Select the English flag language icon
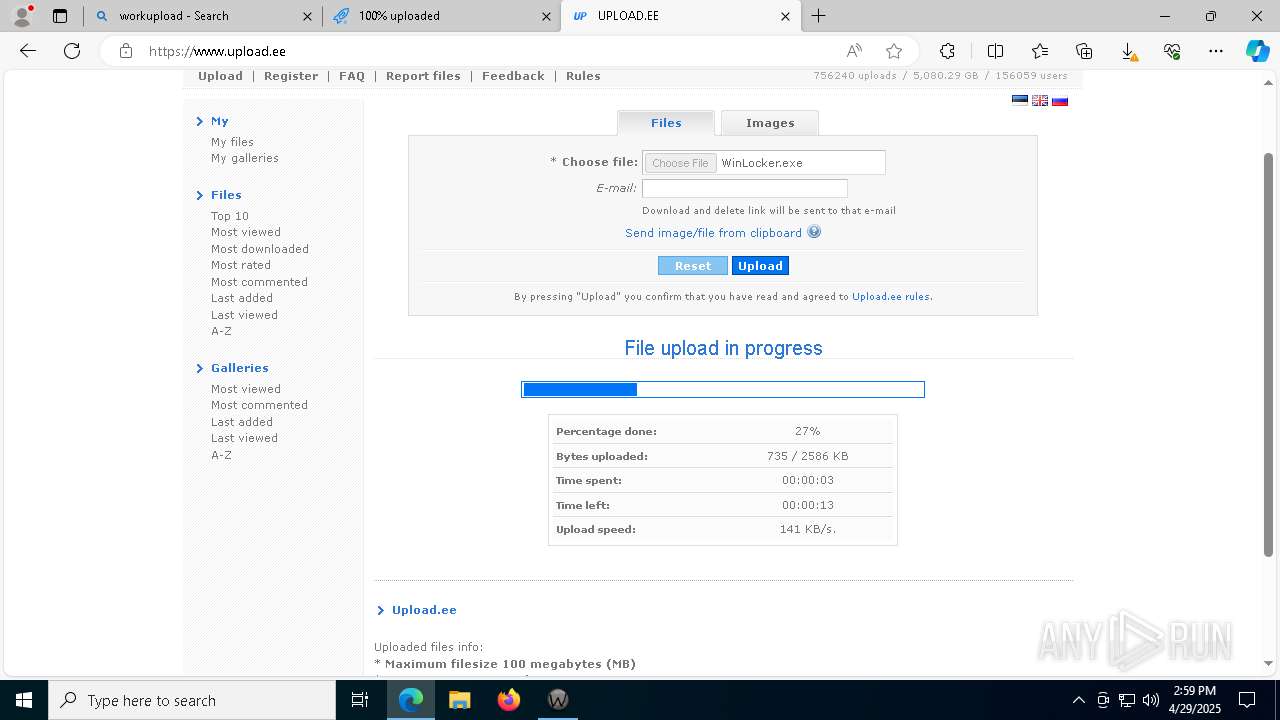Image resolution: width=1280 pixels, height=720 pixels. pos(1040,100)
